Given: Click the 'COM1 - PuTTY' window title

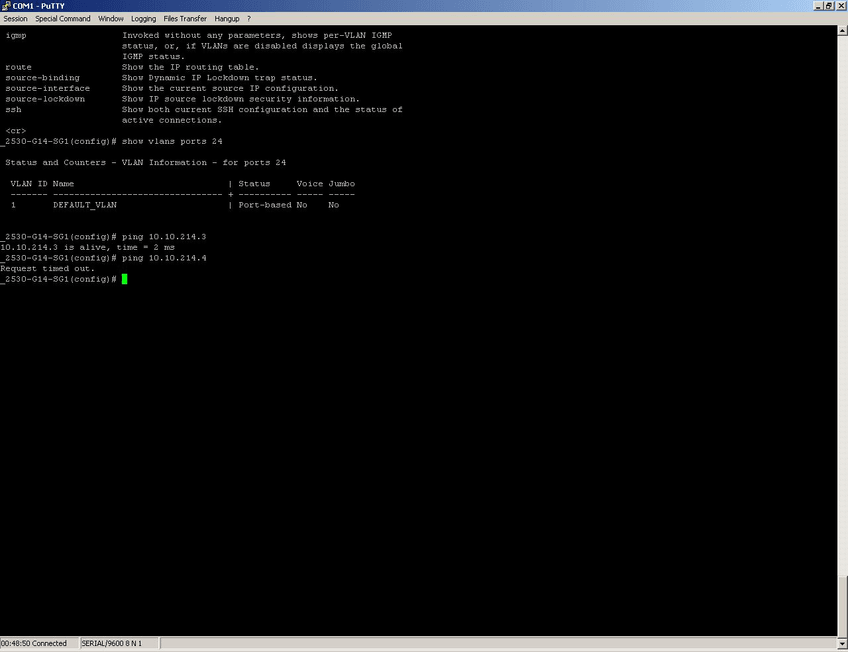Looking at the screenshot, I should (x=38, y=6).
